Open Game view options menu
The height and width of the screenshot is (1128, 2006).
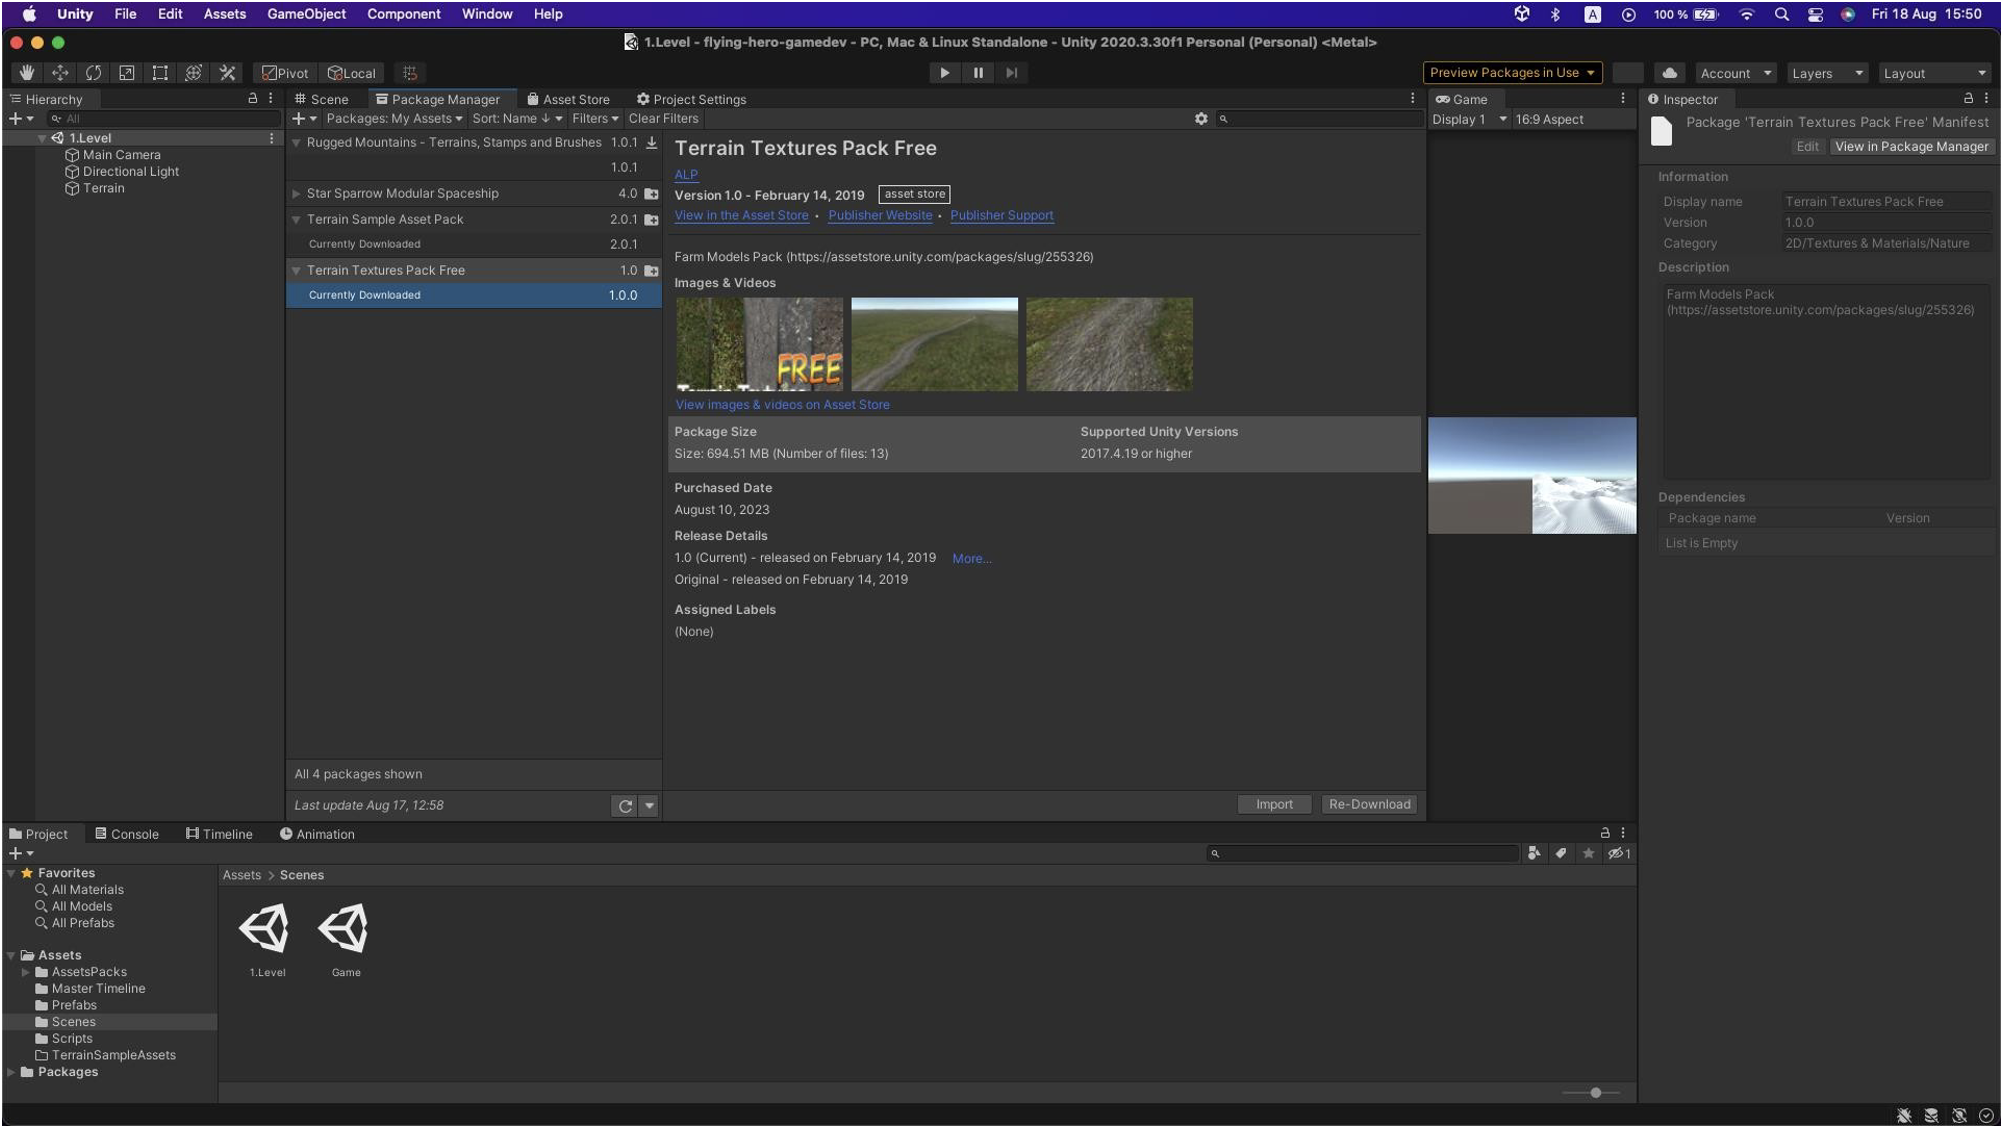1622,99
